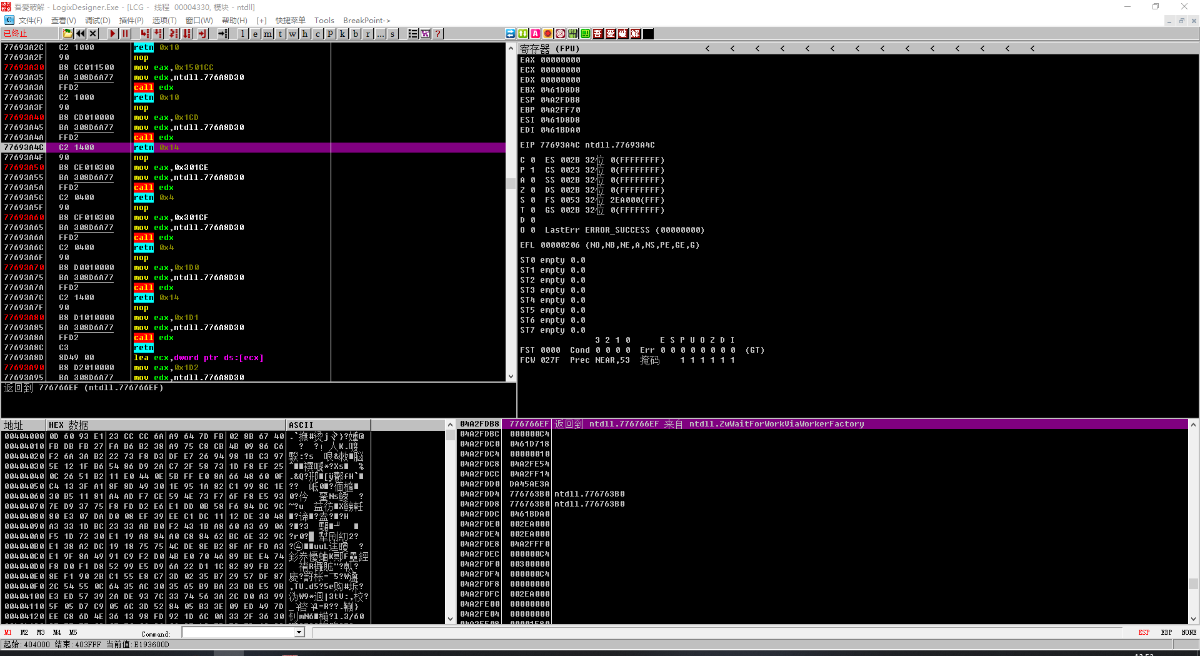Click the blue list options toolbar icon
The image size is (1200, 656).
coord(412,33)
